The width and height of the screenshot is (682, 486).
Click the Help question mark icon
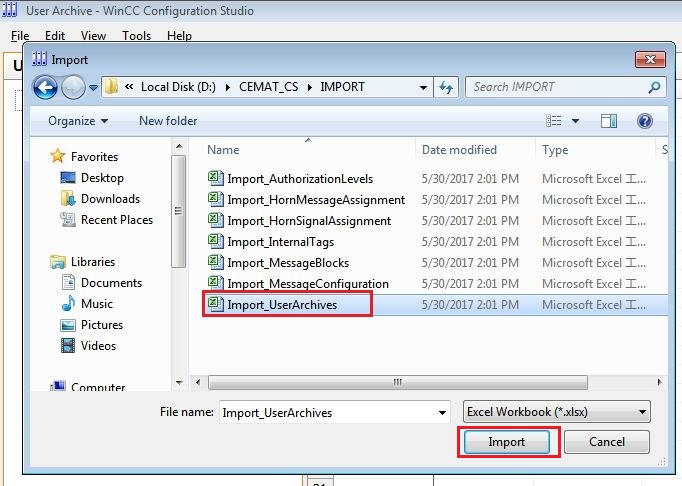[x=645, y=121]
